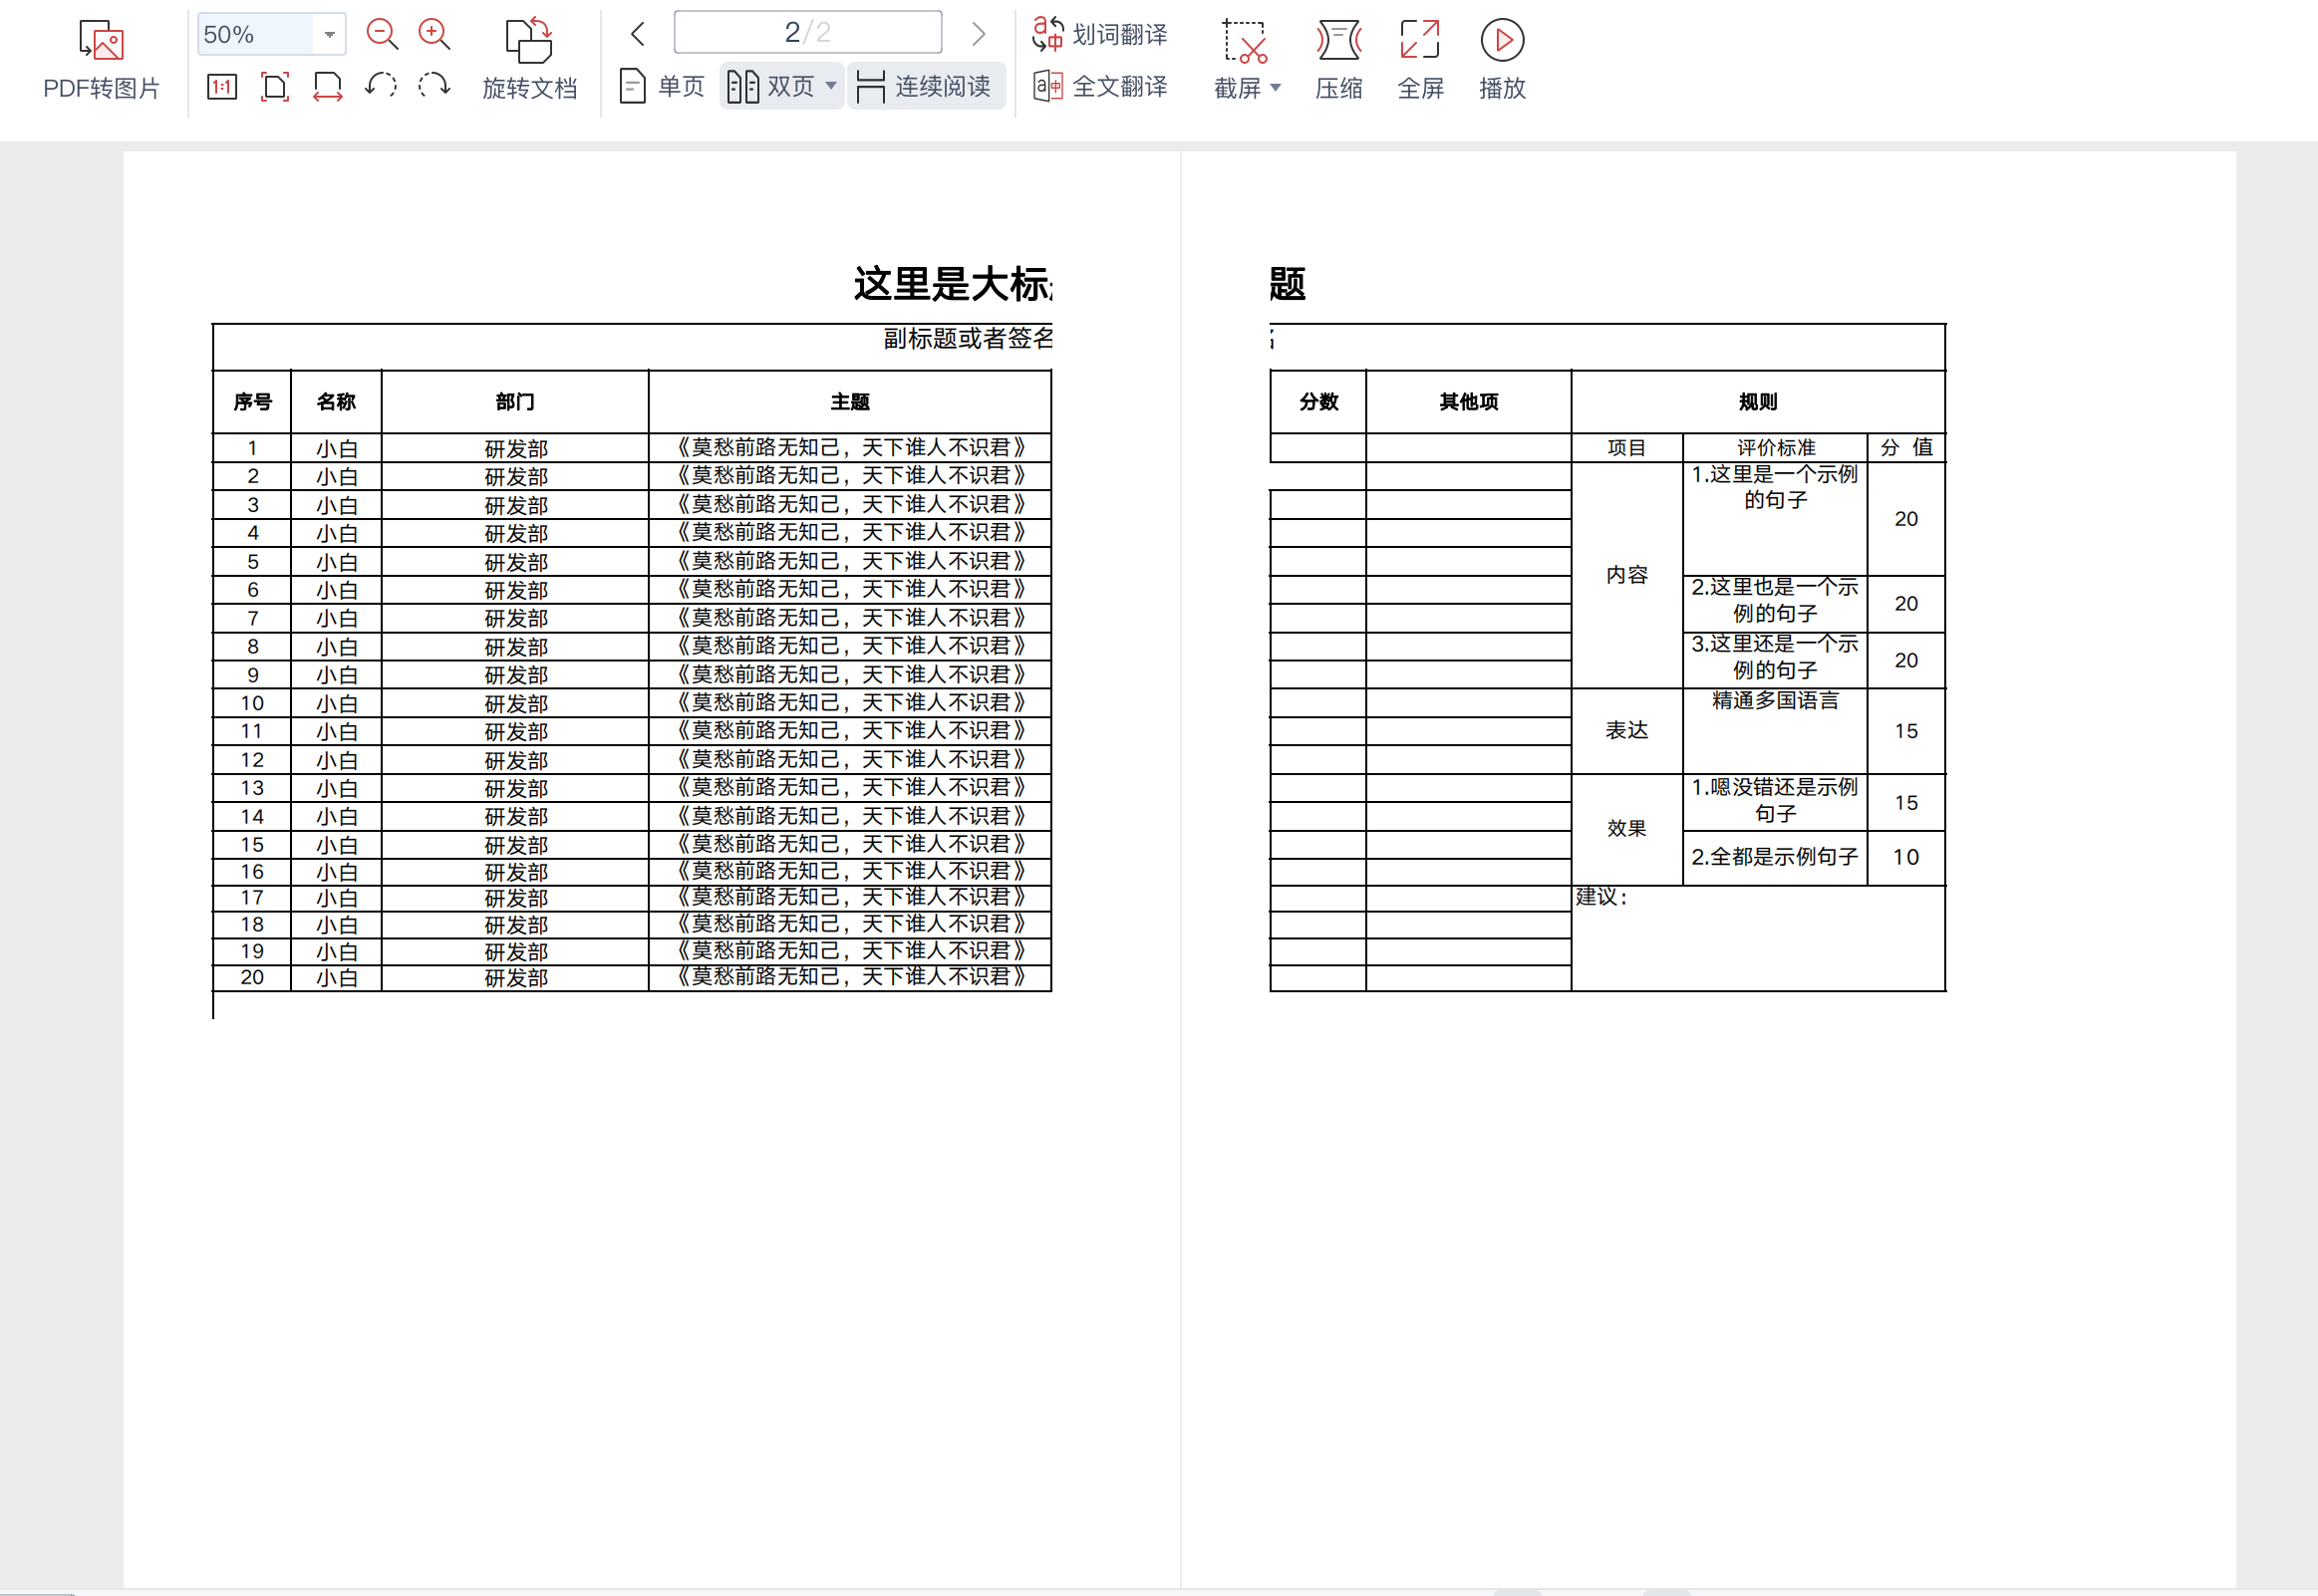The image size is (2318, 1596).
Task: Click the PDF转图片 icon
Action: (101, 41)
